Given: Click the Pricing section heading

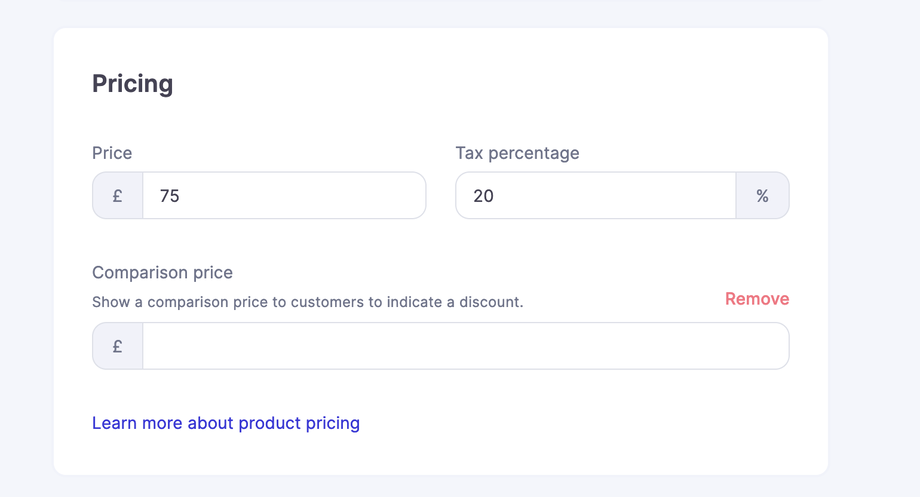Looking at the screenshot, I should pos(132,84).
